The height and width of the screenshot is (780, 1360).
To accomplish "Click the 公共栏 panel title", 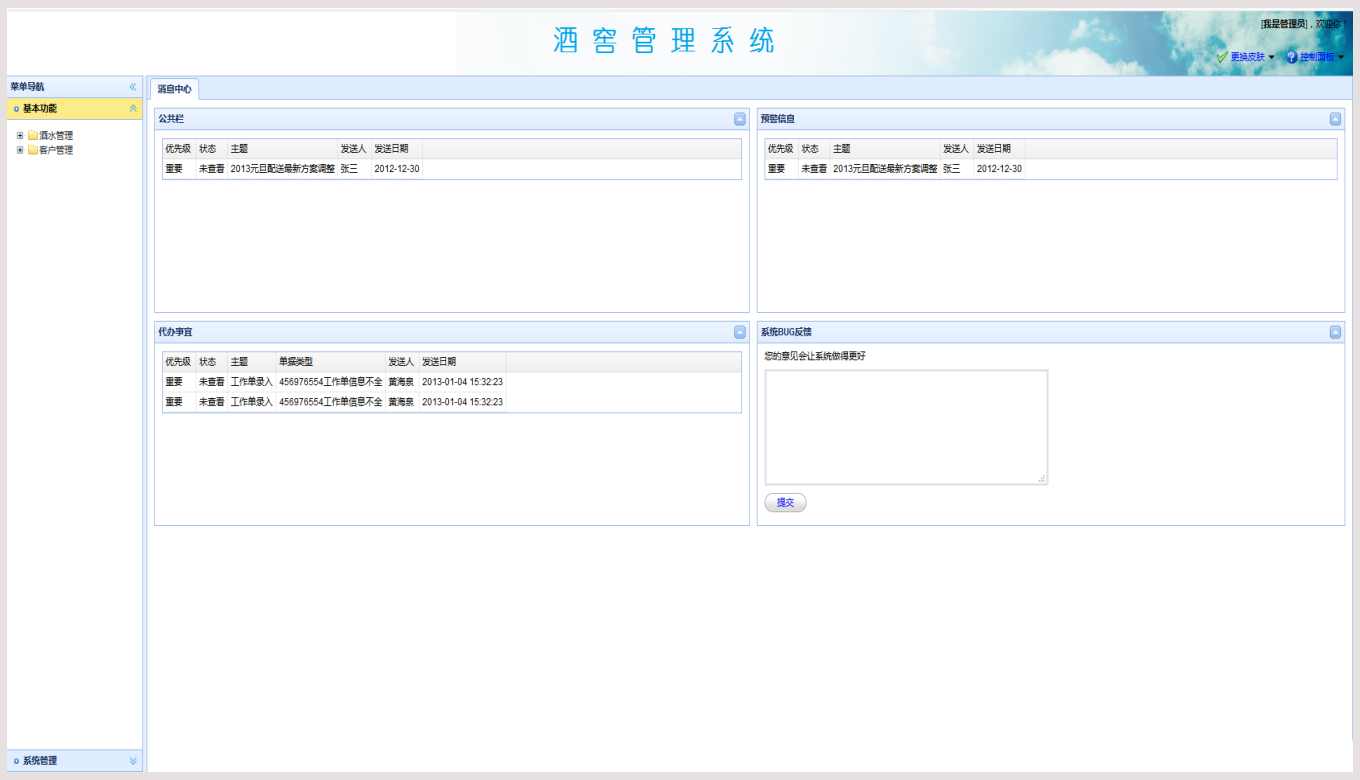I will [x=171, y=119].
